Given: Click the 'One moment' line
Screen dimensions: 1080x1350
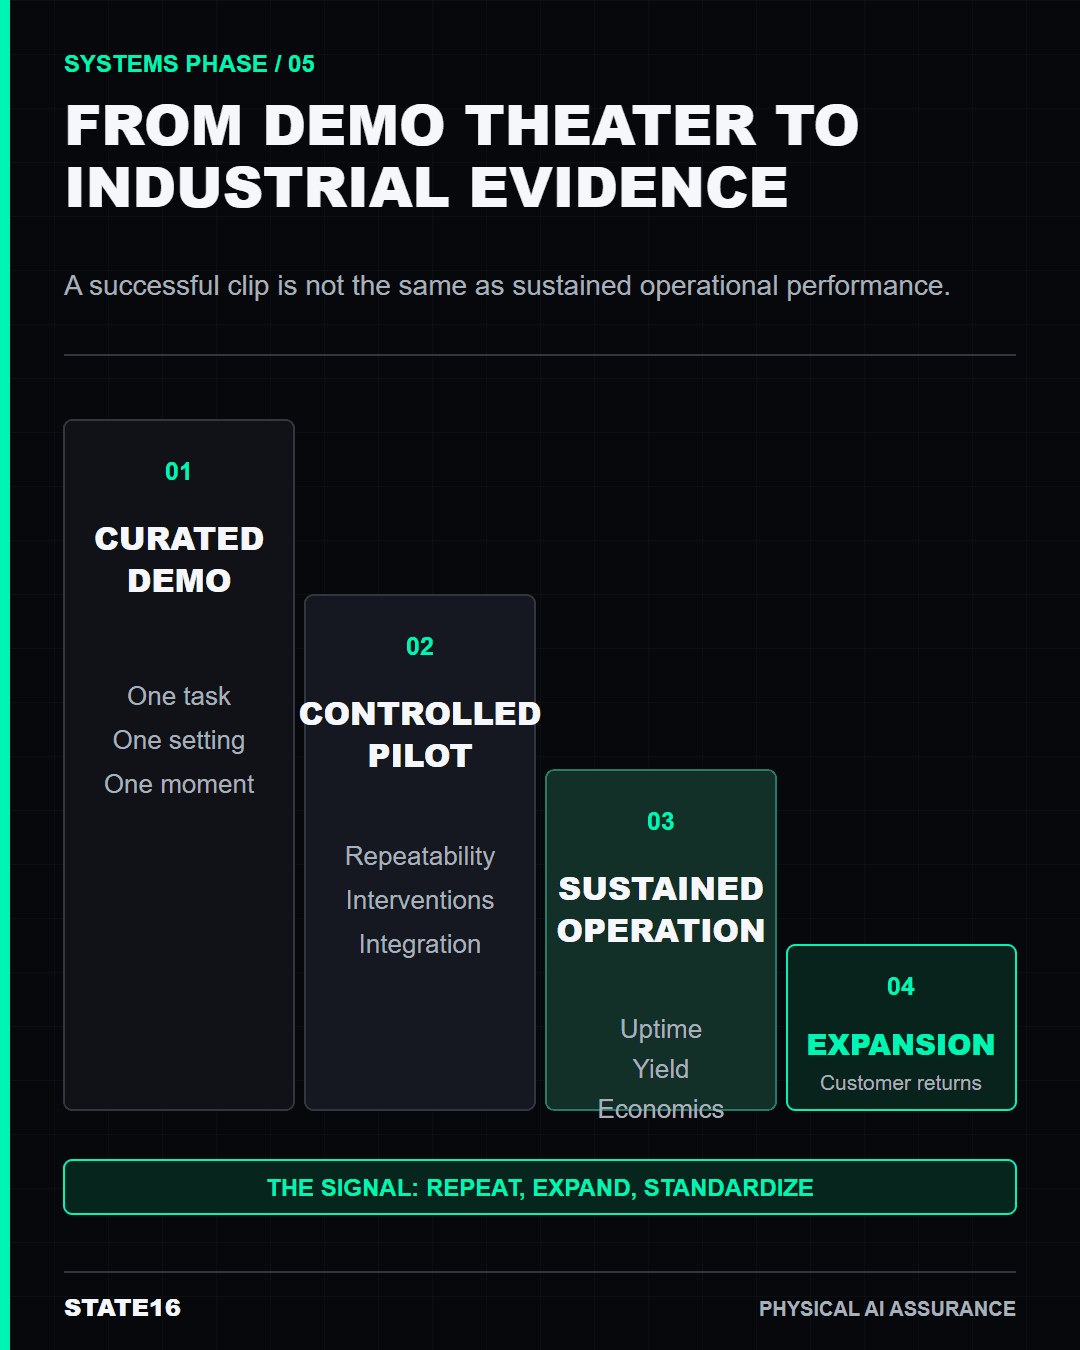Looking at the screenshot, I should [x=179, y=784].
